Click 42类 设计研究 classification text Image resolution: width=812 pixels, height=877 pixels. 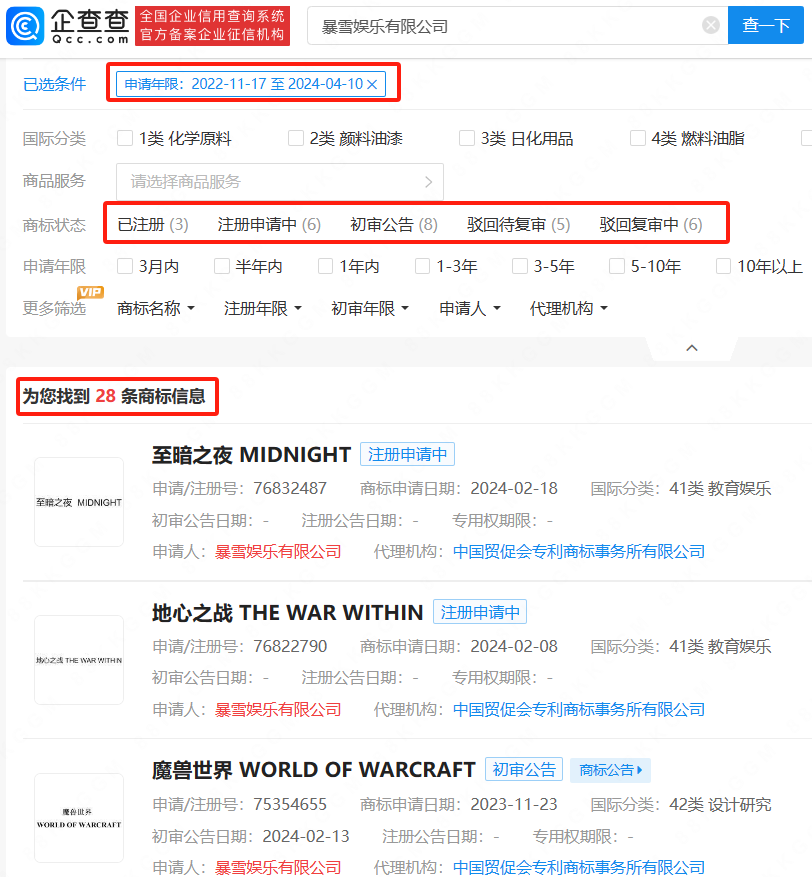(720, 804)
